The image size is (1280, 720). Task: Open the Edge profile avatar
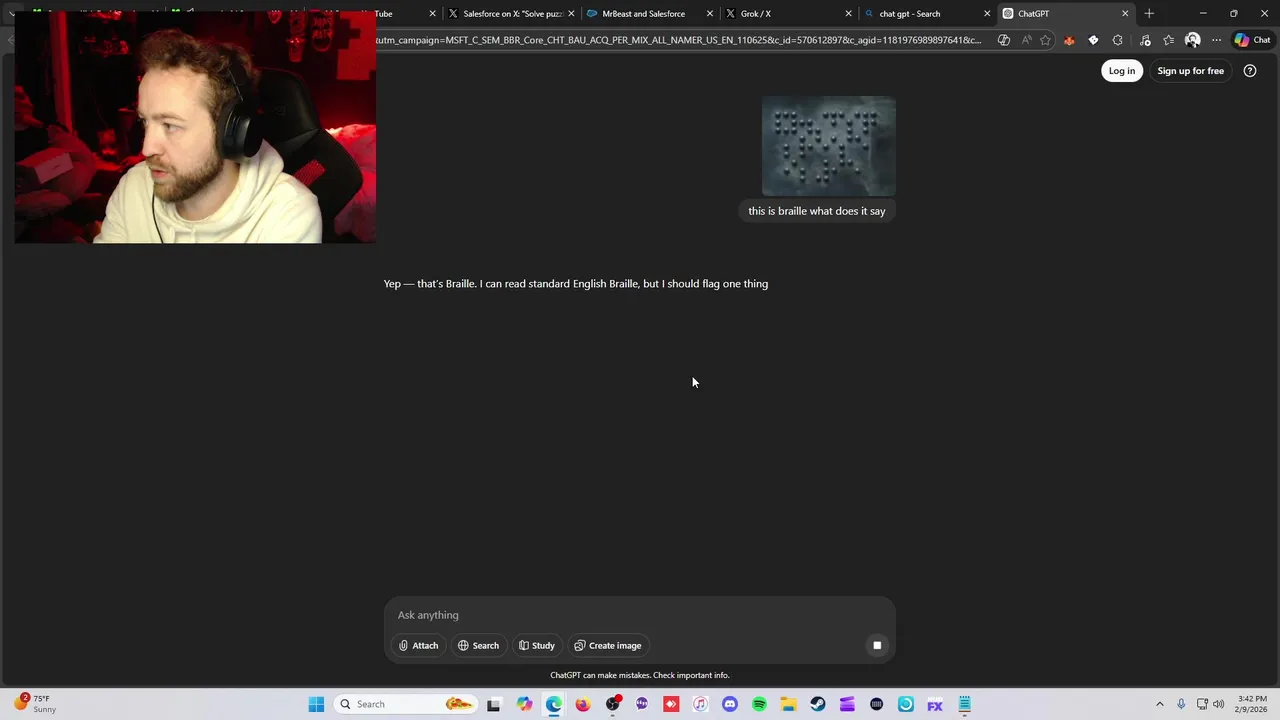click(1192, 40)
